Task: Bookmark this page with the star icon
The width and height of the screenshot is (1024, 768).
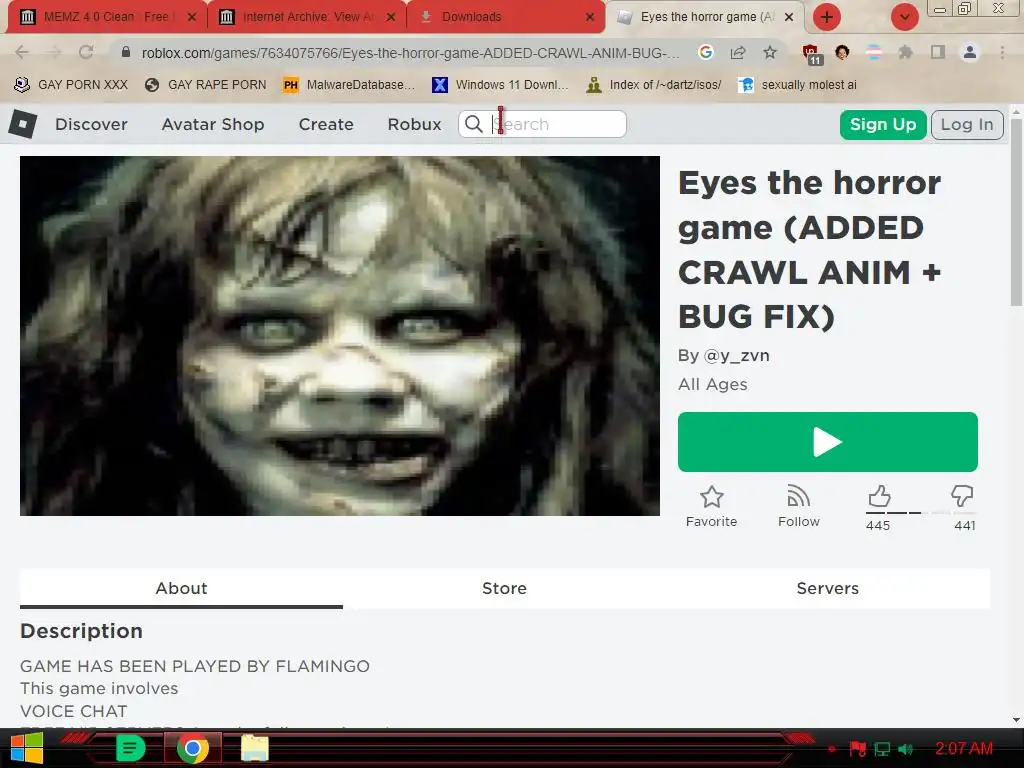Action: tap(771, 52)
